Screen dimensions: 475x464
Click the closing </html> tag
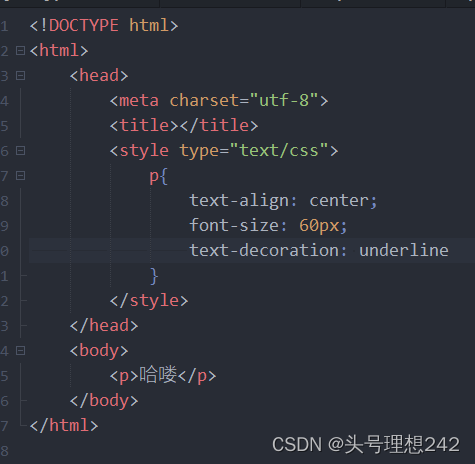point(64,426)
